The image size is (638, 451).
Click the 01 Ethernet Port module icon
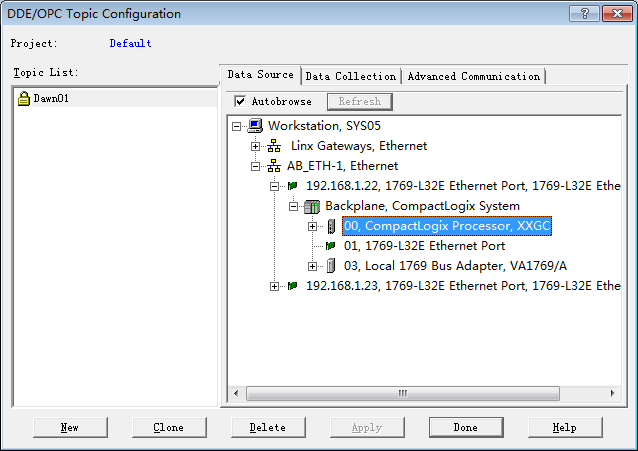click(x=330, y=246)
